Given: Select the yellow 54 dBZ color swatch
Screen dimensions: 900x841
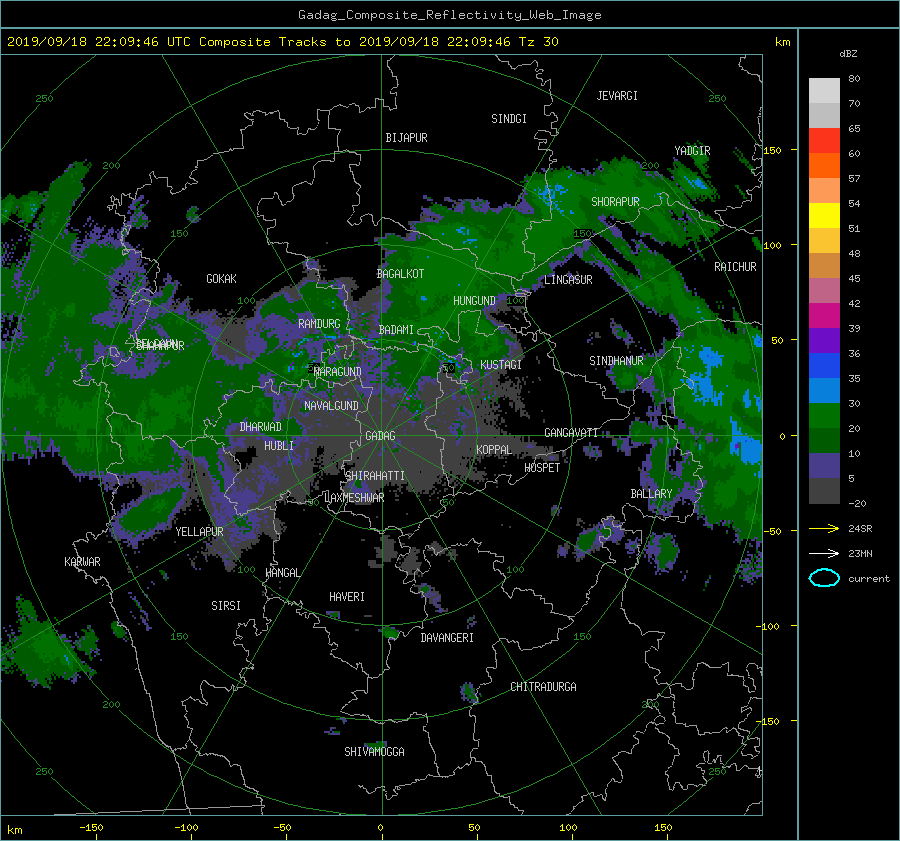Looking at the screenshot, I should [x=824, y=215].
